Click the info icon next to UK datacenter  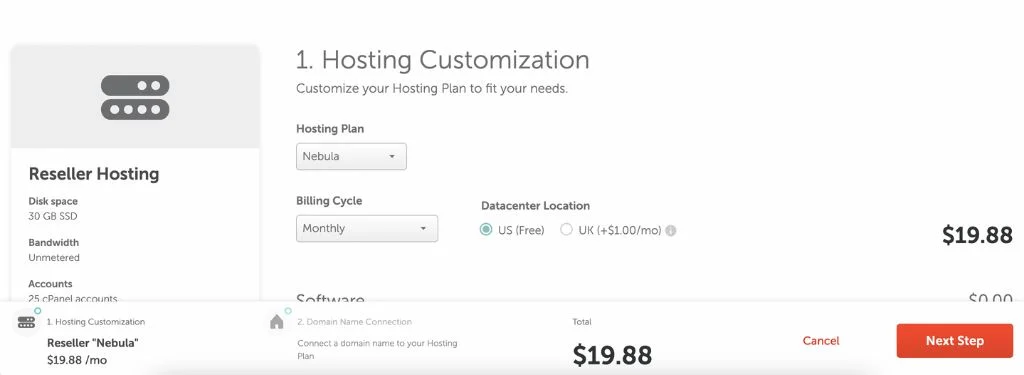671,231
